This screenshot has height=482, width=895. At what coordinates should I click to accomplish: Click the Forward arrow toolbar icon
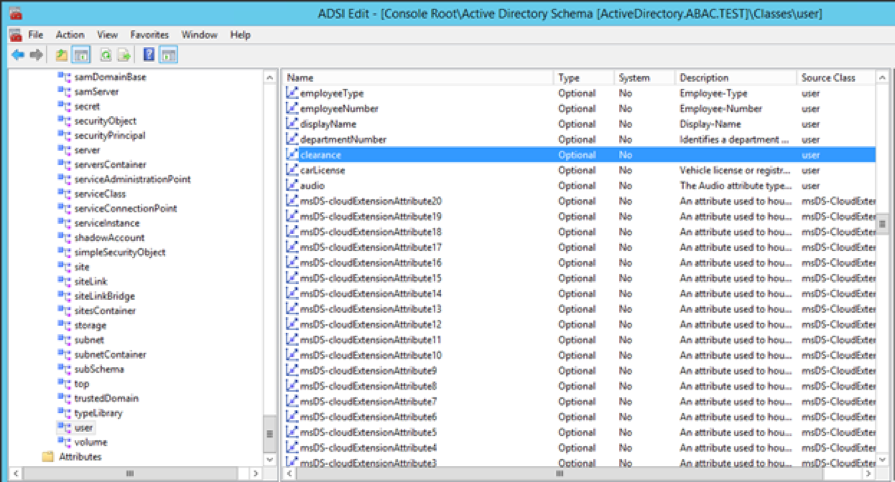pos(37,55)
